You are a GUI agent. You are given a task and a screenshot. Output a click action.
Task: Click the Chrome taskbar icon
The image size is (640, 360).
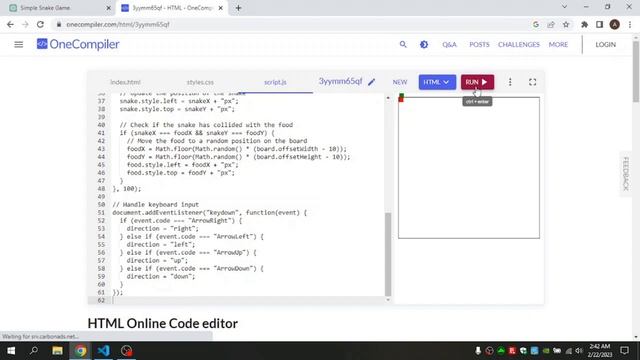coord(80,351)
